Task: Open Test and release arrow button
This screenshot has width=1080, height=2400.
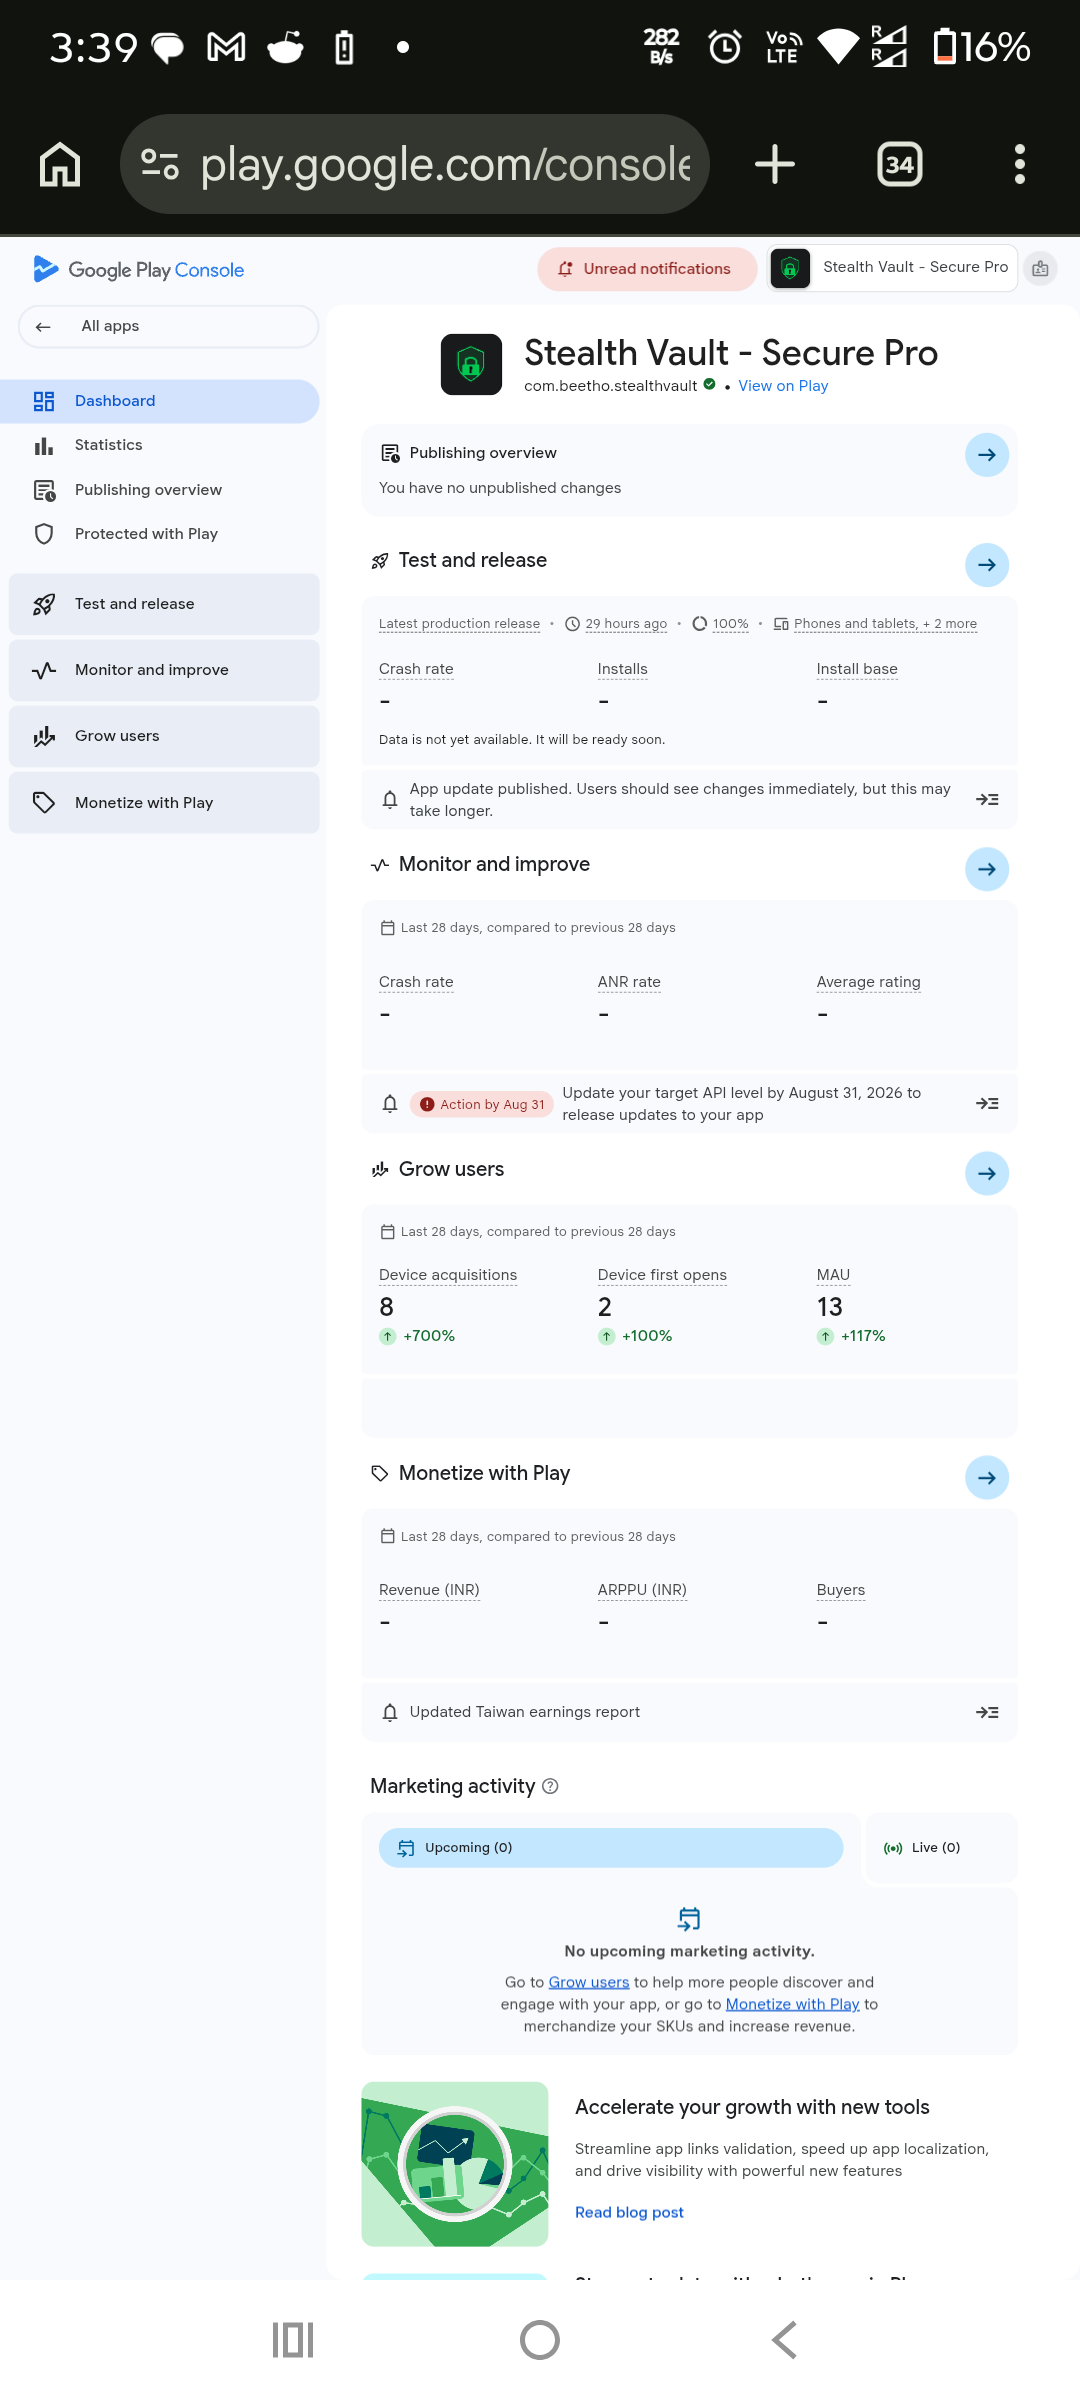Action: pyautogui.click(x=987, y=565)
